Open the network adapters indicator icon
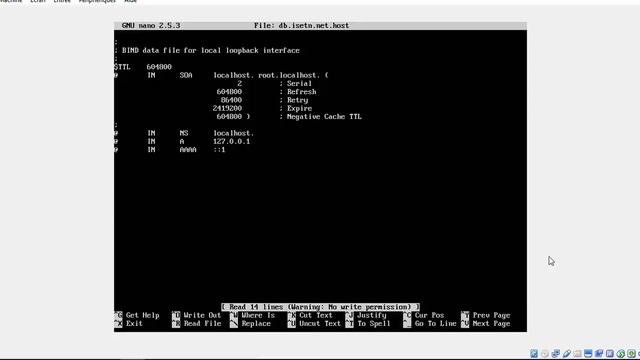This screenshot has height=360, width=640. tap(556, 353)
